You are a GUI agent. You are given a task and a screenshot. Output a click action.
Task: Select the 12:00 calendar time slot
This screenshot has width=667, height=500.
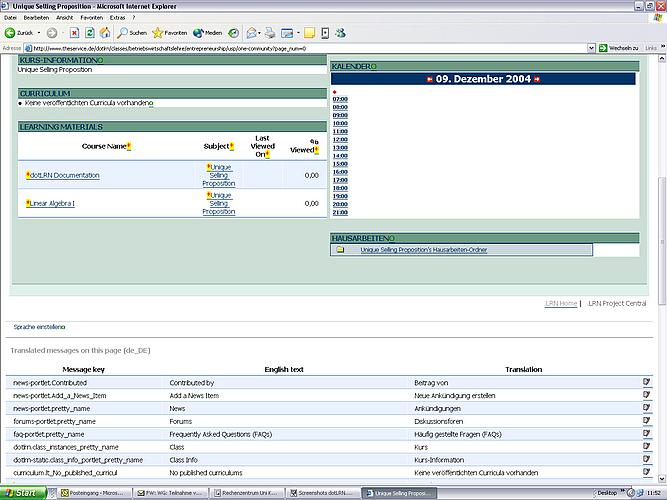340,140
